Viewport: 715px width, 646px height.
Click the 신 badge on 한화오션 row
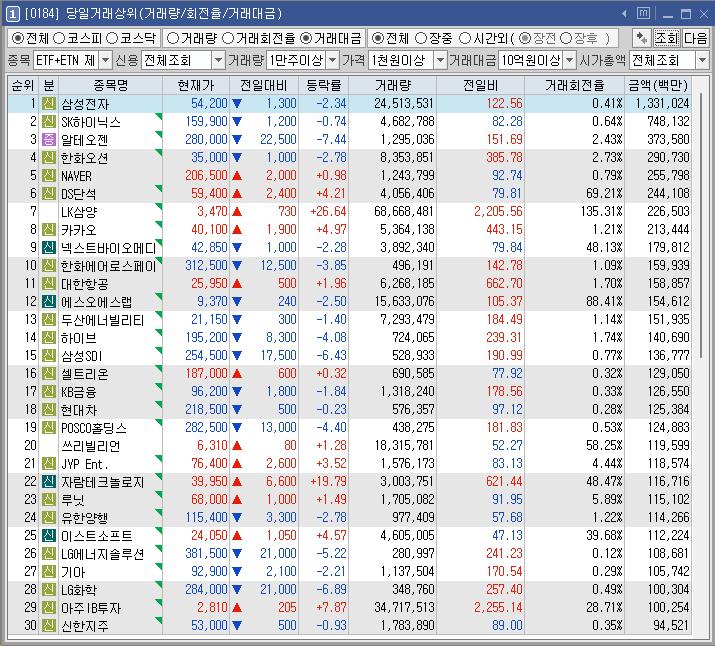48,158
